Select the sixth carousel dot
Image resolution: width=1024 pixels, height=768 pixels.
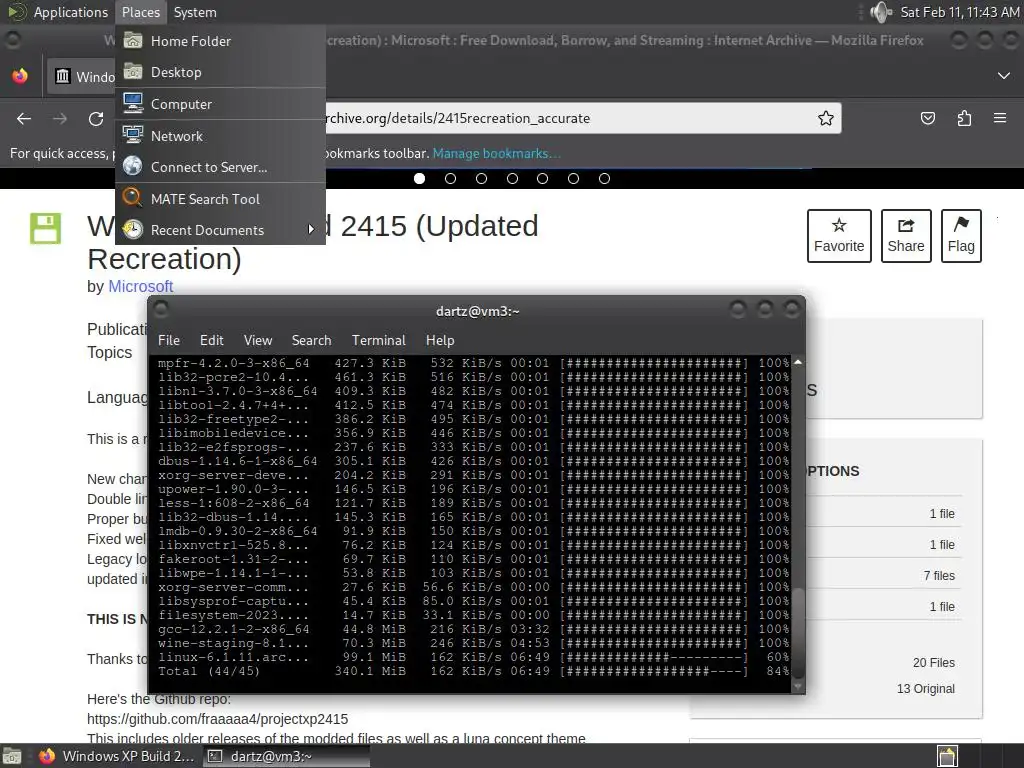point(573,178)
